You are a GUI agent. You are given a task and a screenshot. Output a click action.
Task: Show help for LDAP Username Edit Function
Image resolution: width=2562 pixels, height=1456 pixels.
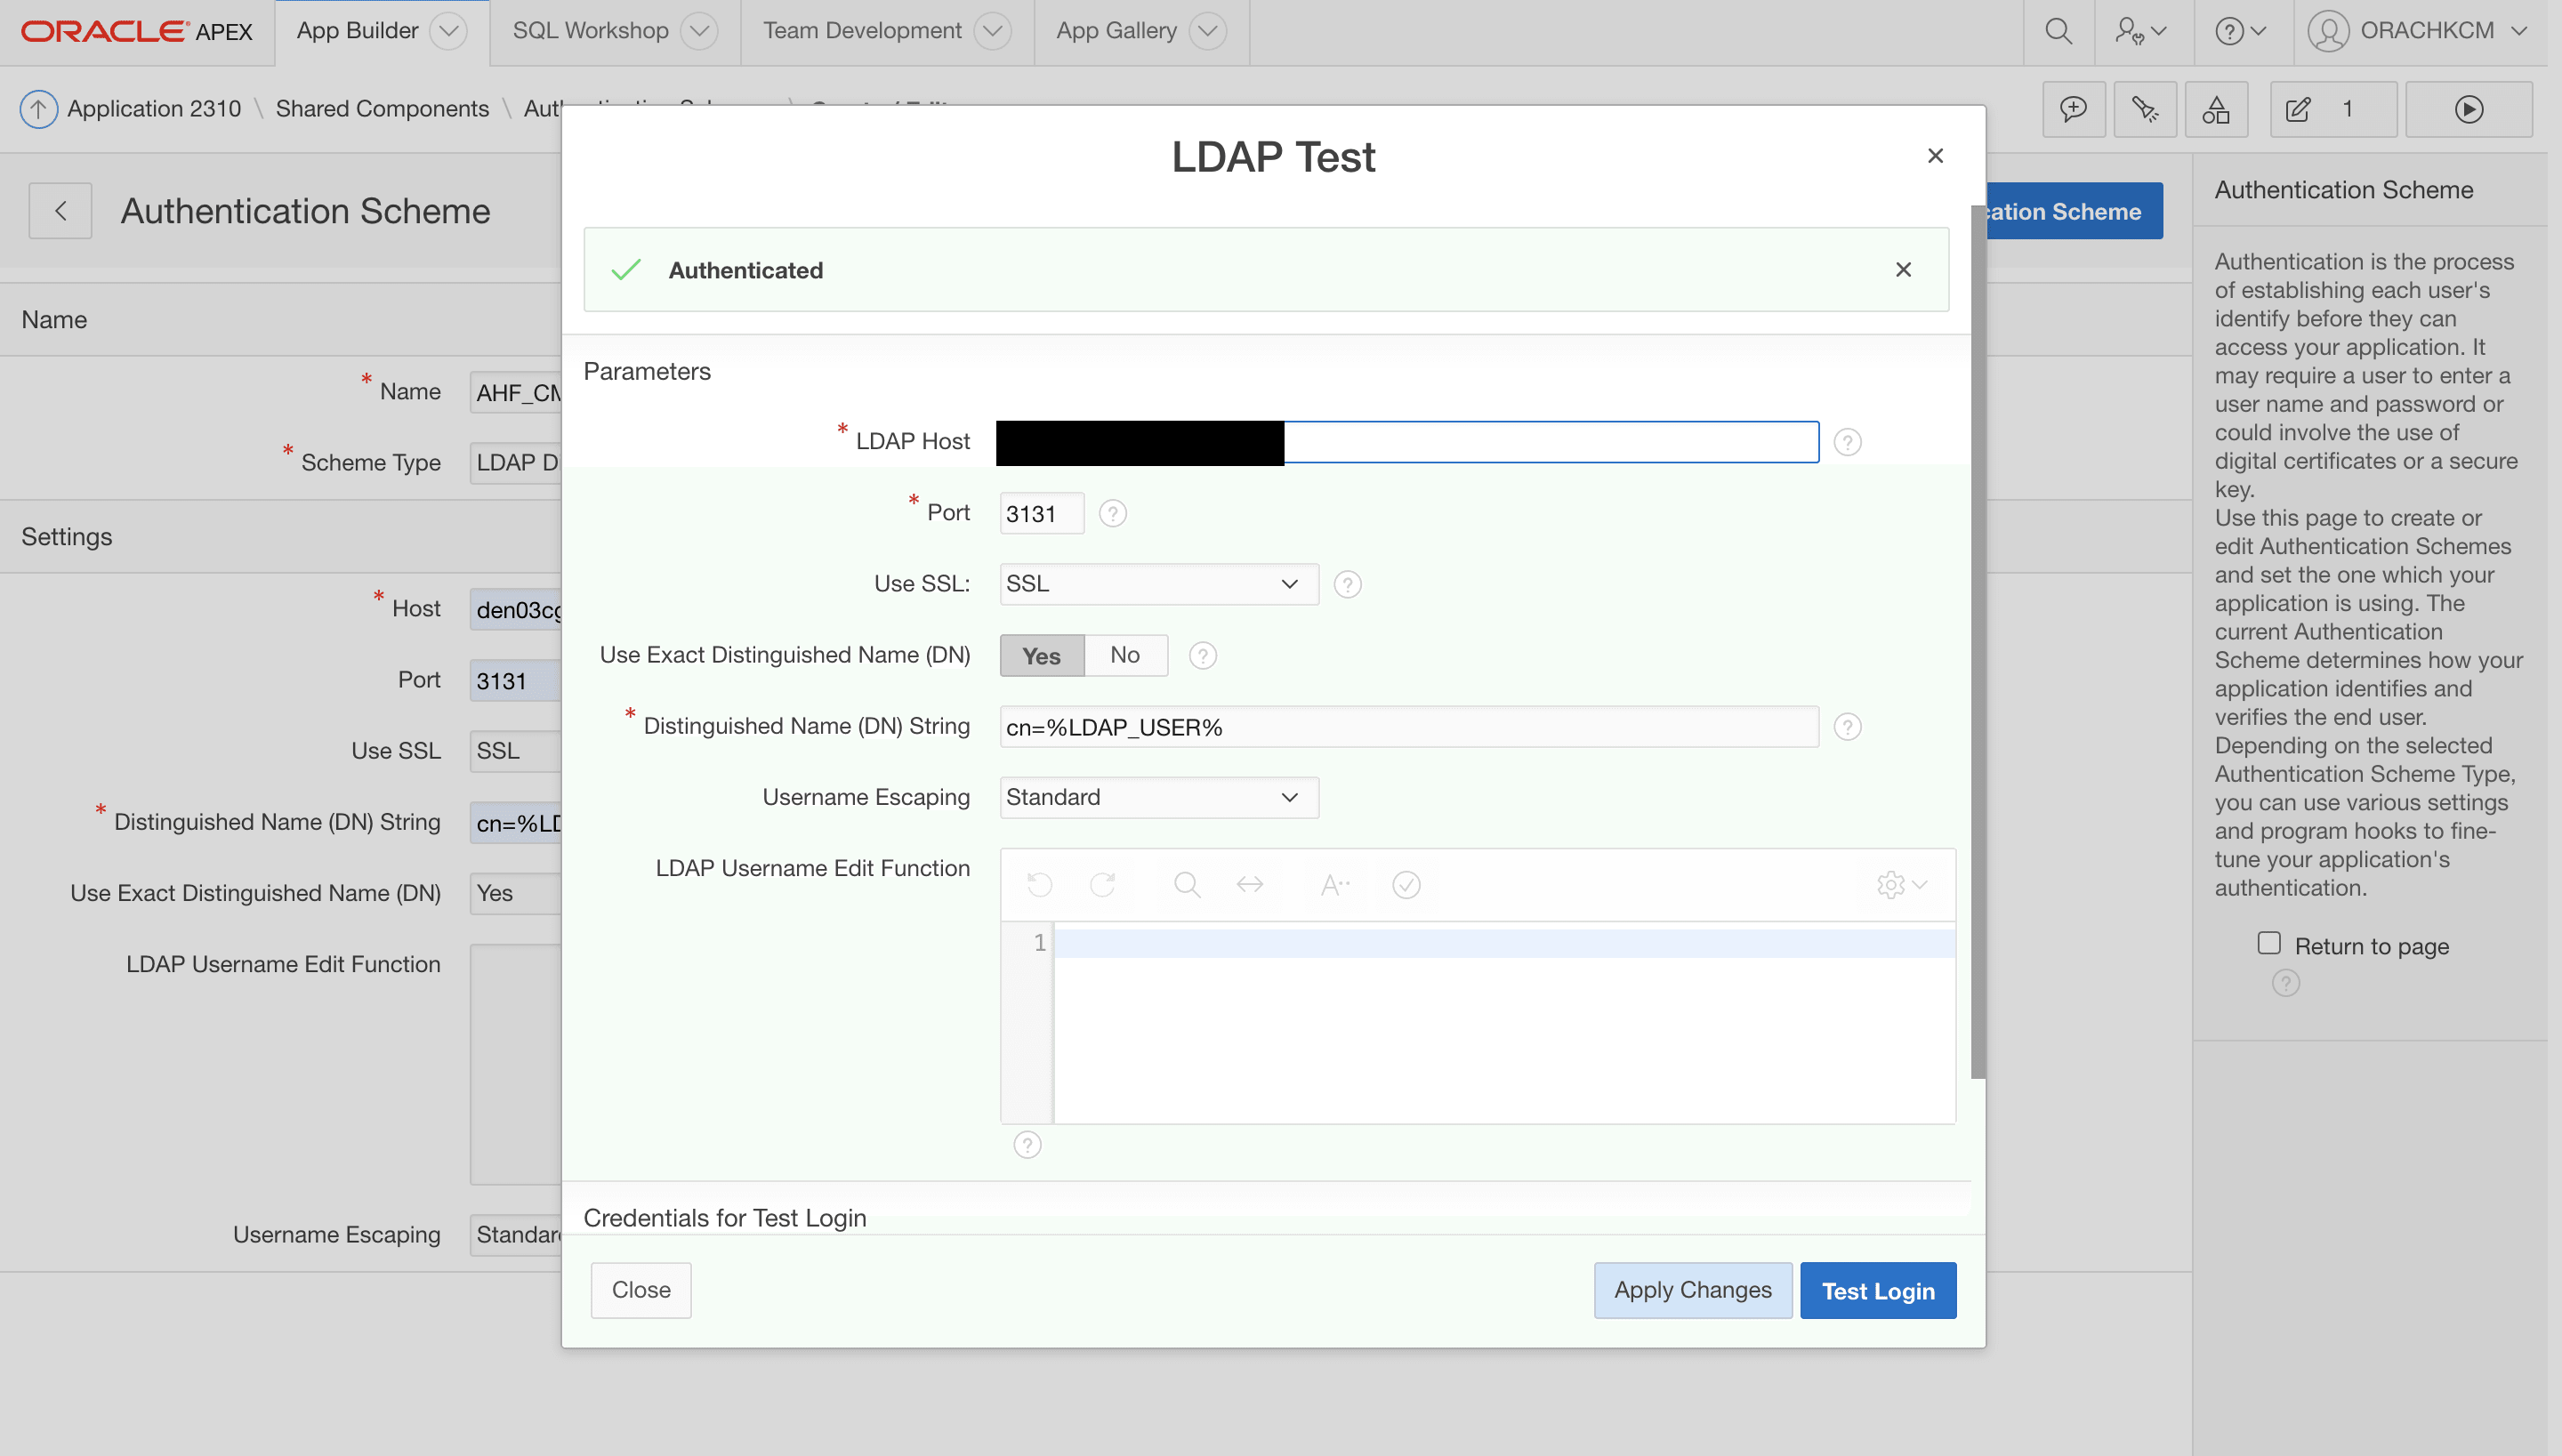click(x=1027, y=1145)
